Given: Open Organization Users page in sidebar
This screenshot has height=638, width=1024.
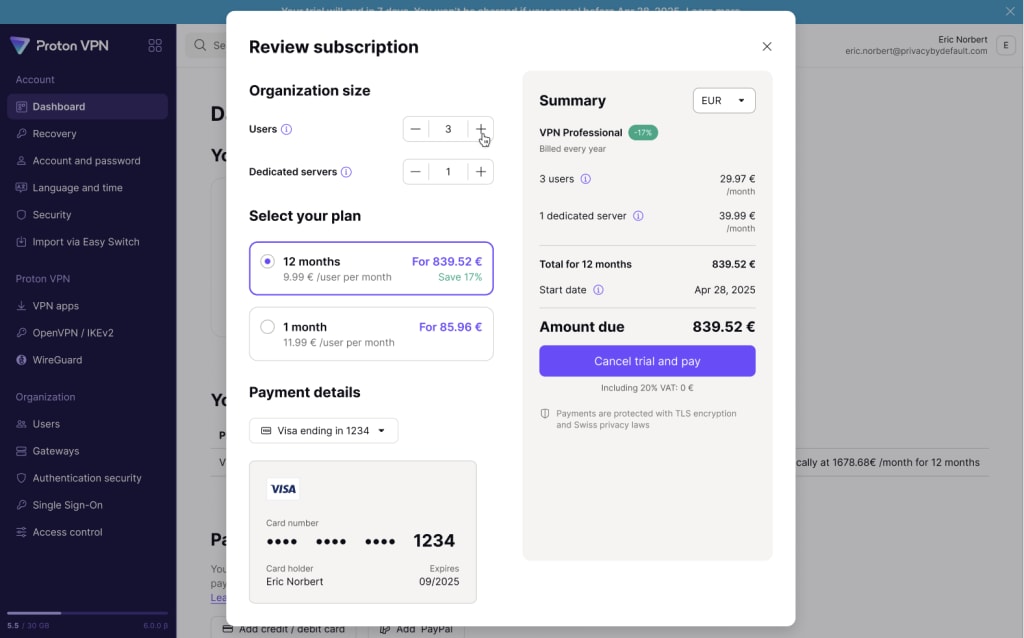Looking at the screenshot, I should [x=88, y=424].
